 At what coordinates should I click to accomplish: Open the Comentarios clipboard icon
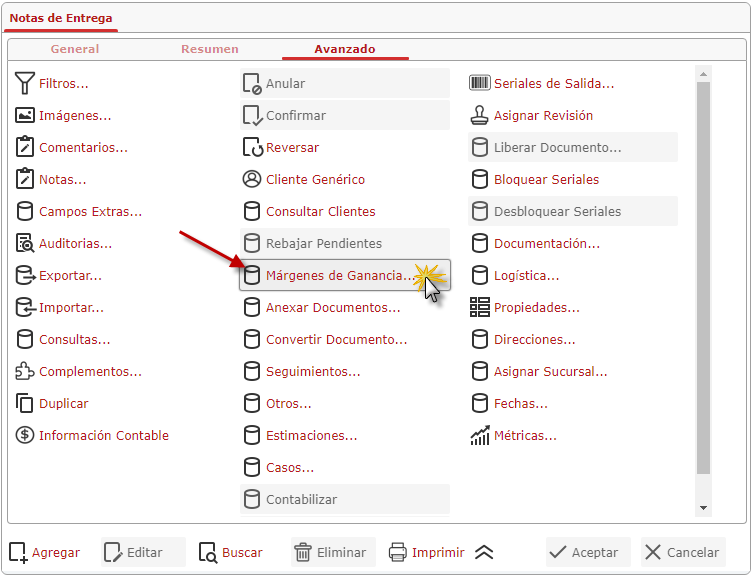(25, 147)
